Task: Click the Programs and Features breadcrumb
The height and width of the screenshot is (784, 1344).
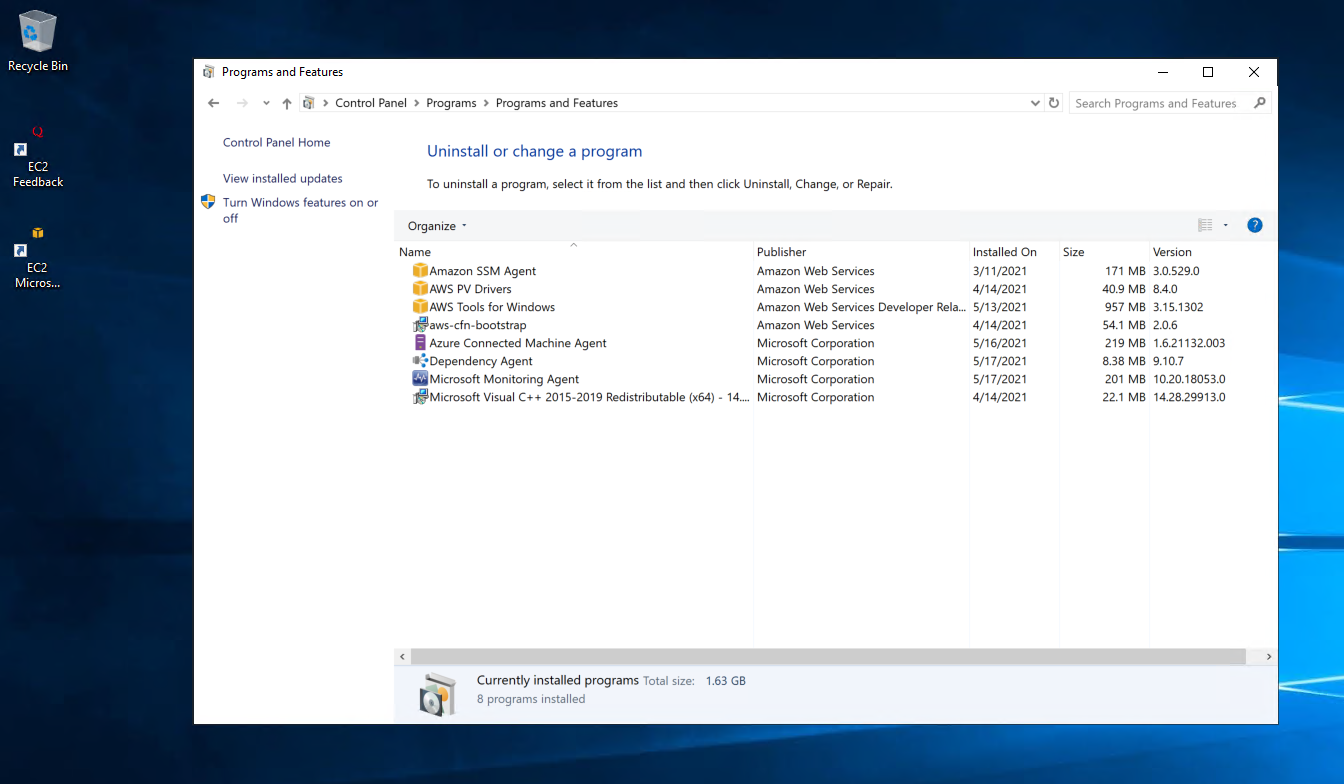Action: point(557,103)
